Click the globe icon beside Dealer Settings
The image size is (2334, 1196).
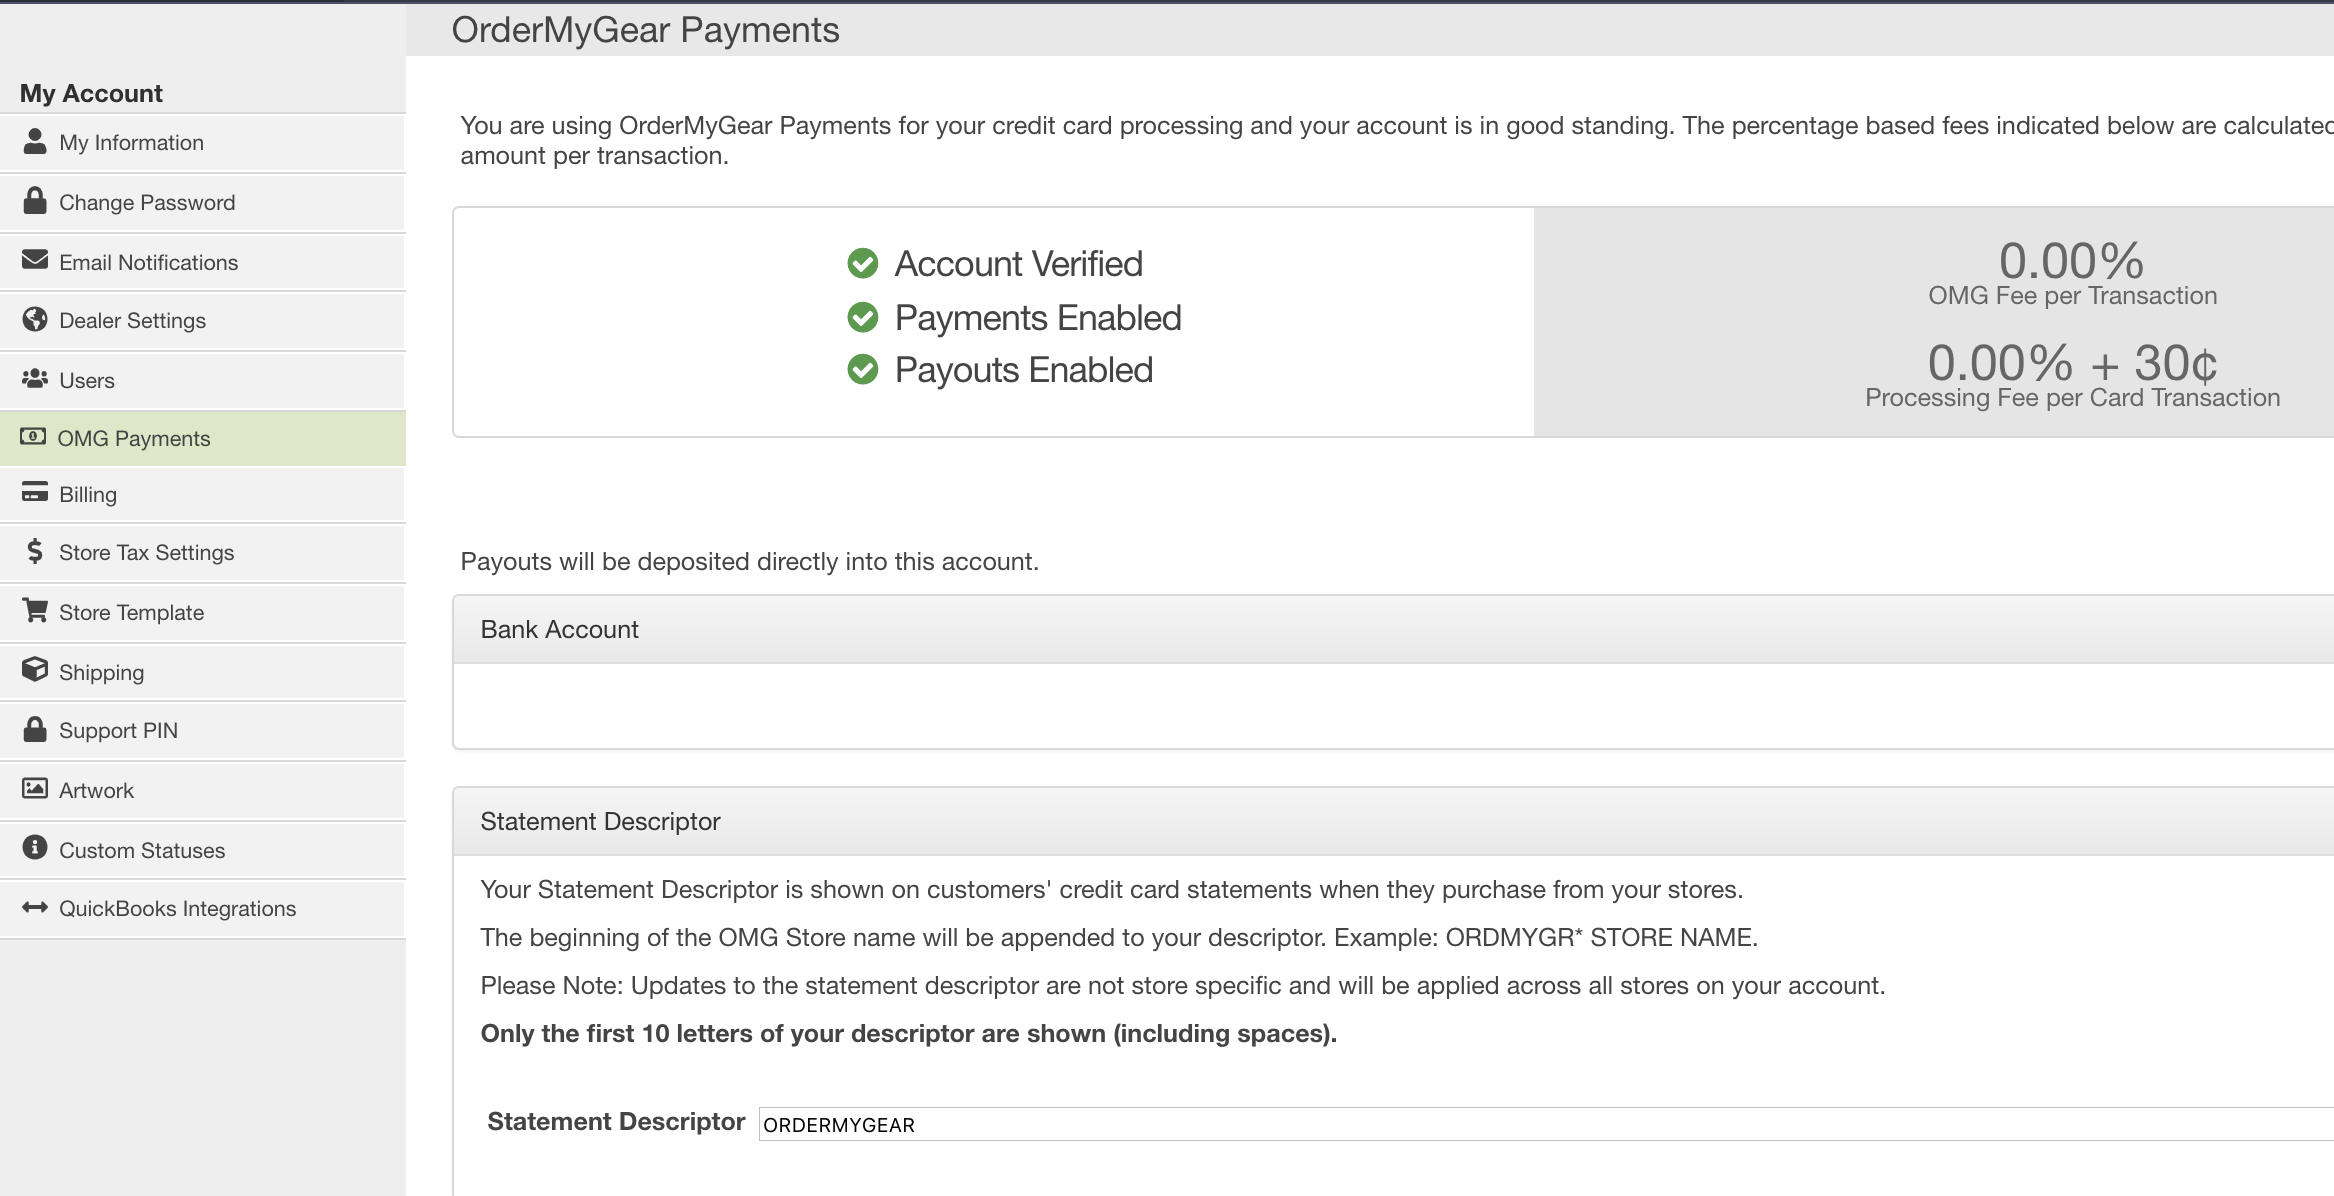(x=35, y=319)
